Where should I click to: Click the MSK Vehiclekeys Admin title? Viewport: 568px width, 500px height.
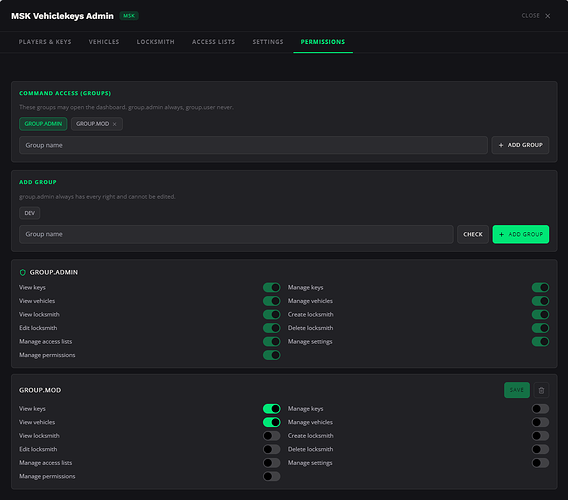tap(62, 16)
